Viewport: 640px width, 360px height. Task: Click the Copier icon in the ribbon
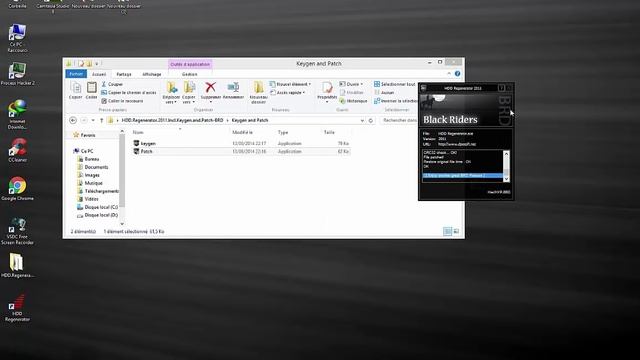(x=76, y=90)
